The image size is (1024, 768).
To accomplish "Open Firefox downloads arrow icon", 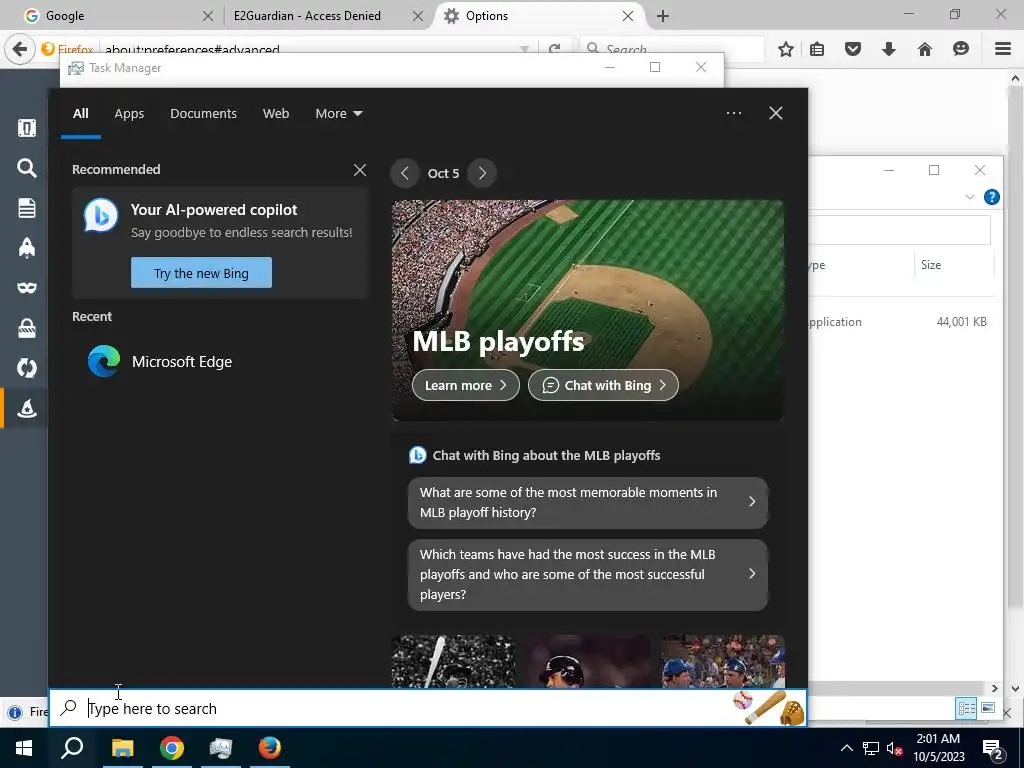I will (x=888, y=49).
